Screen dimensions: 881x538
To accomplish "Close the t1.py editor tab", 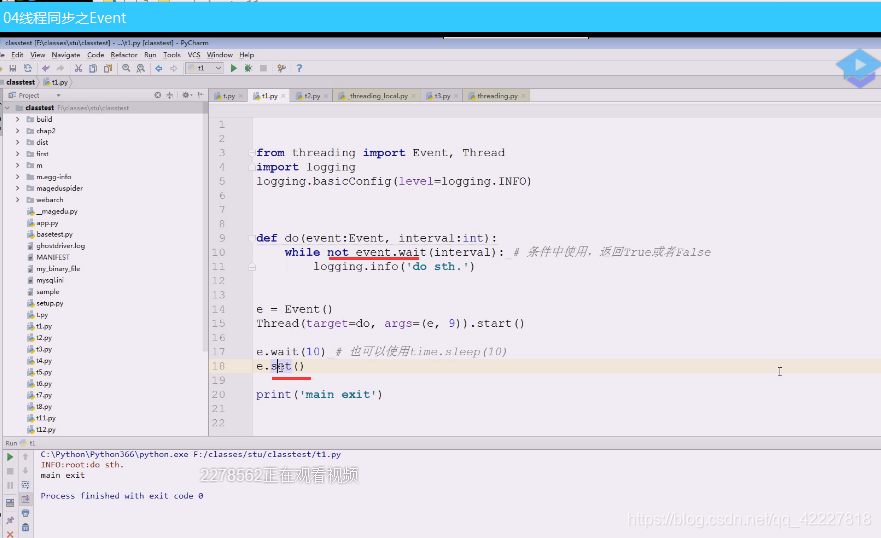I will [x=284, y=96].
